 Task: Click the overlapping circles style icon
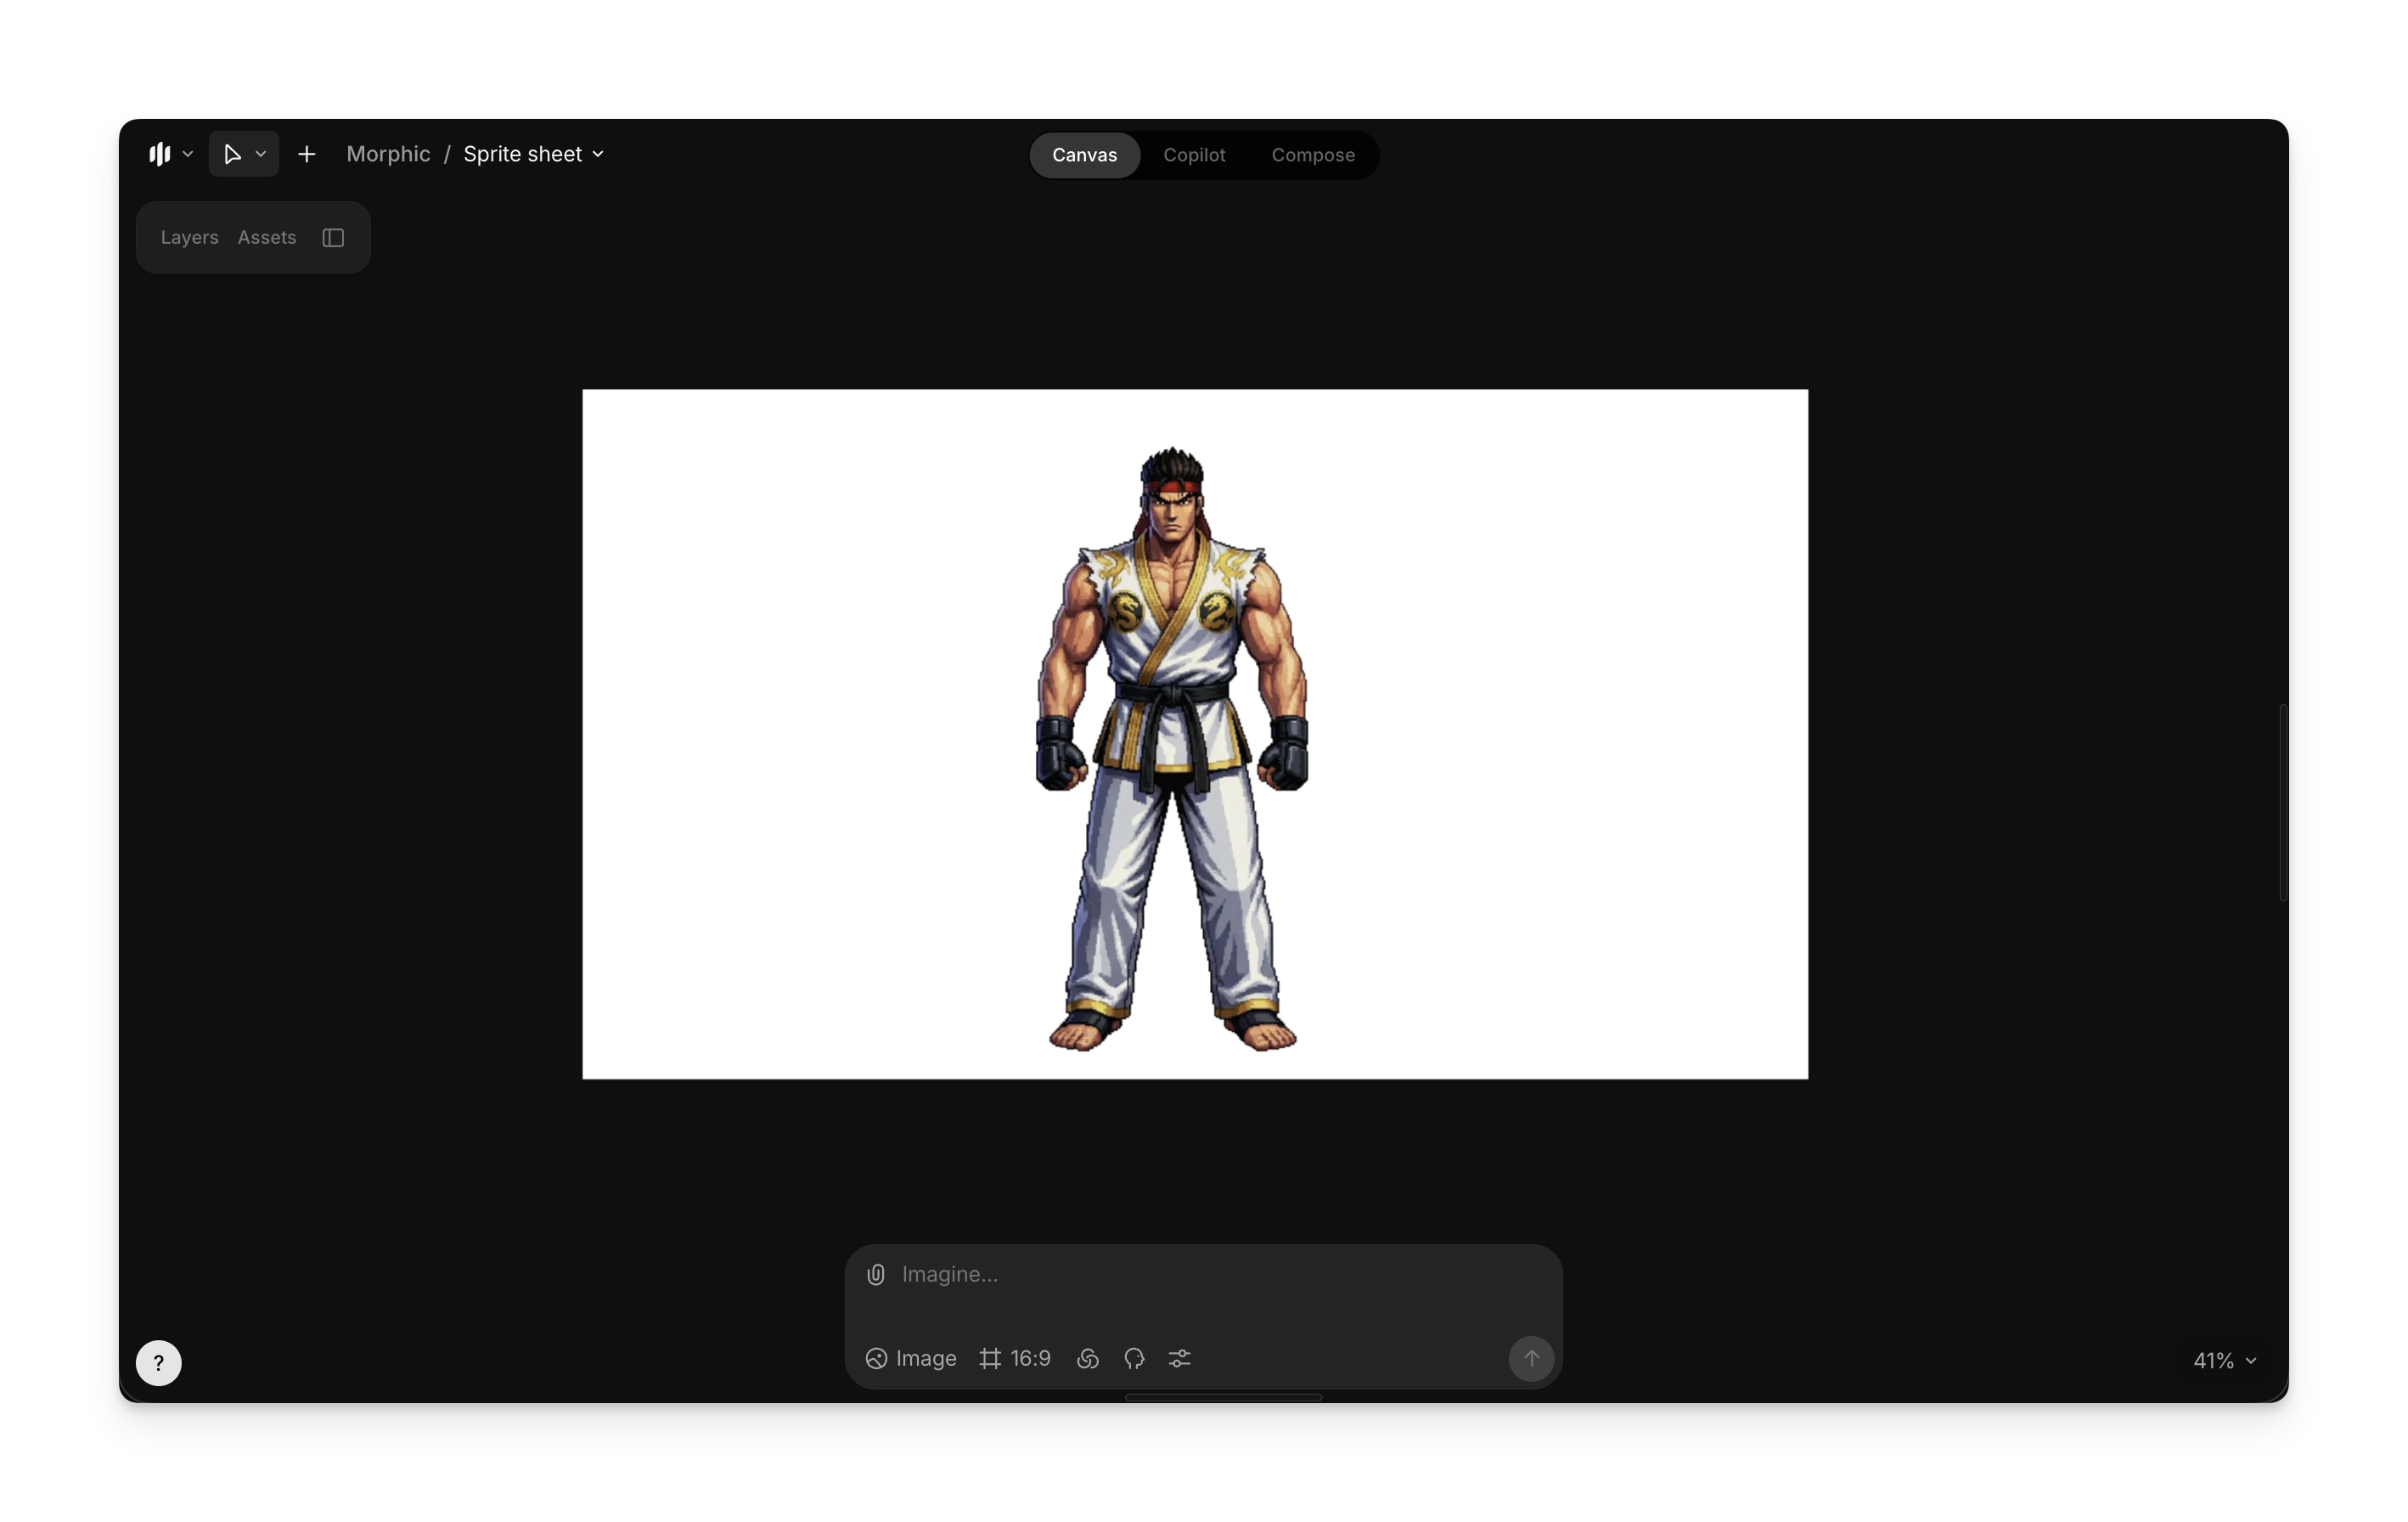(1088, 1358)
